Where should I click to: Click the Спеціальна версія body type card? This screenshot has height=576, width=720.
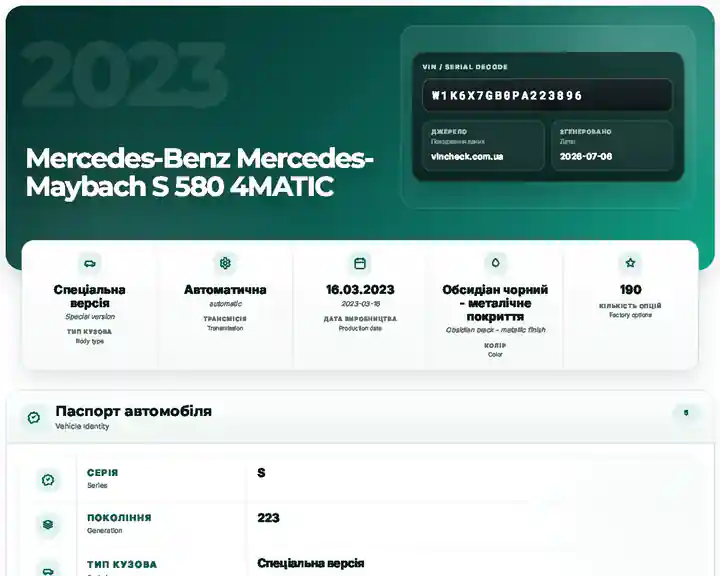(90, 305)
